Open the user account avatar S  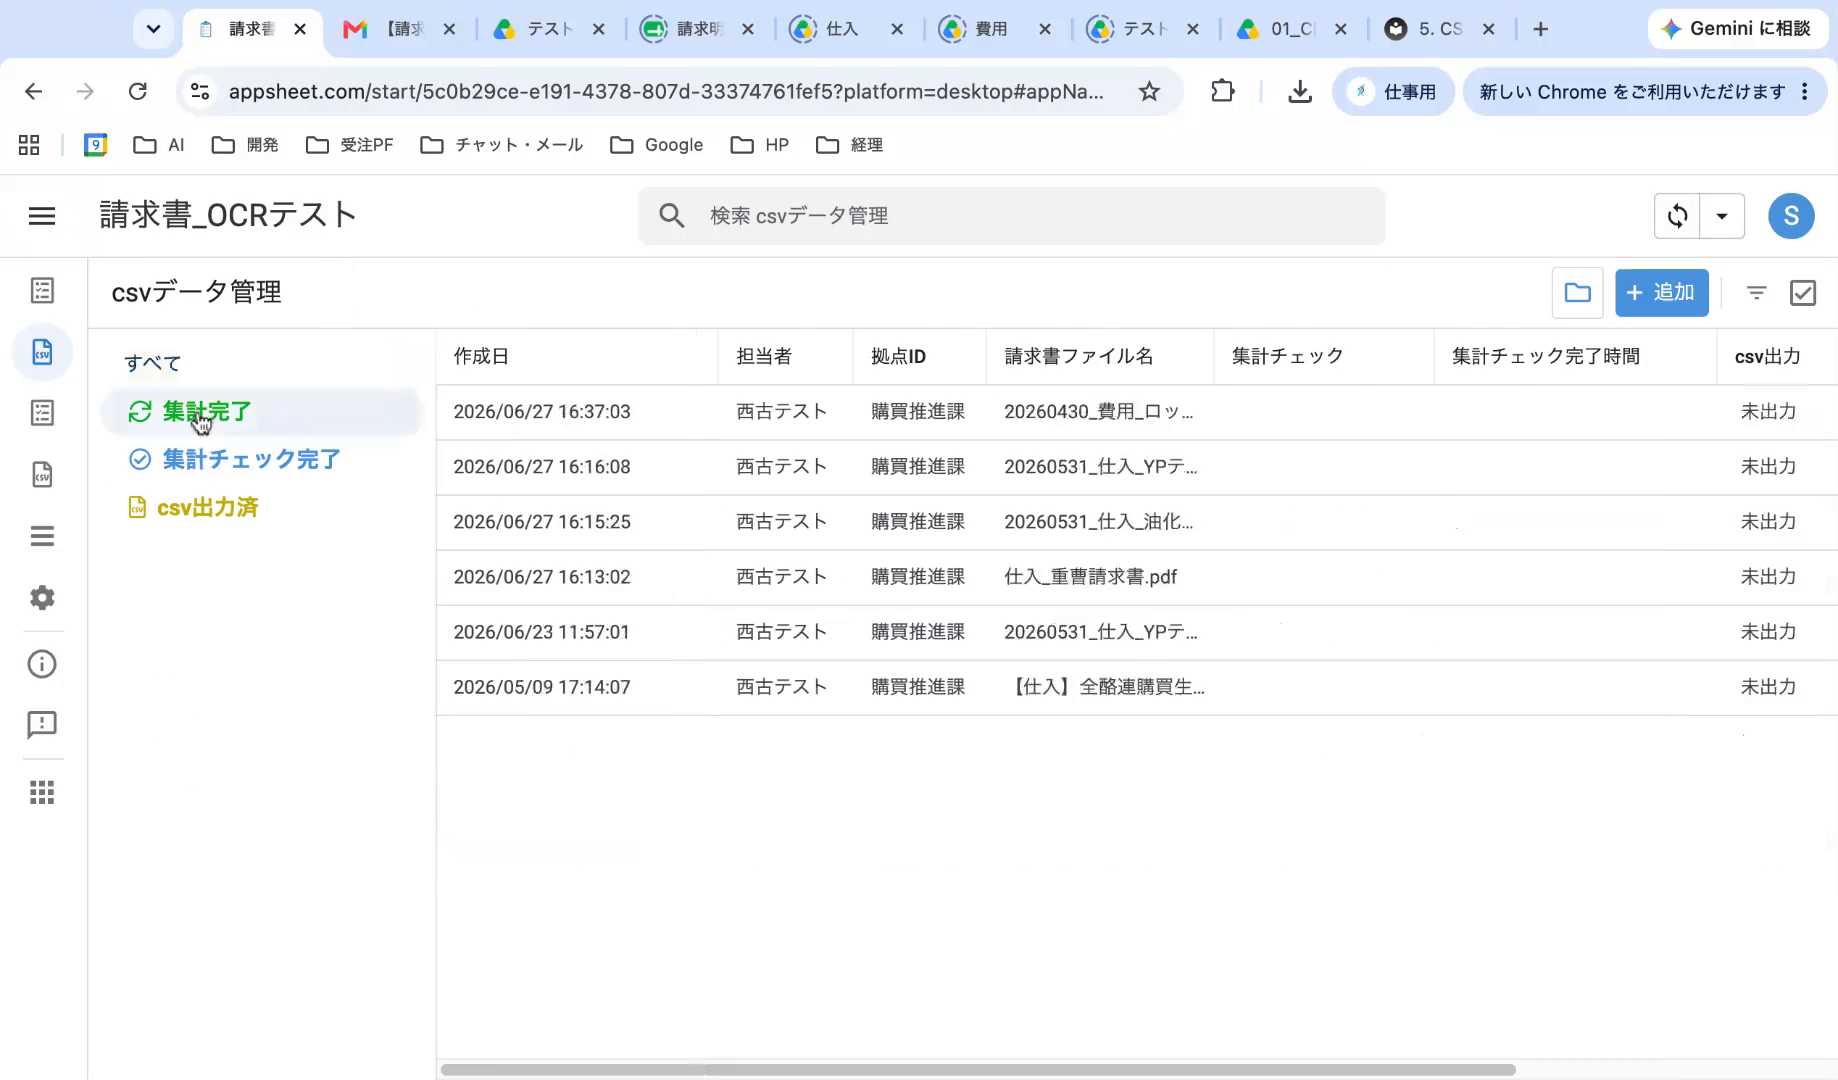tap(1791, 216)
